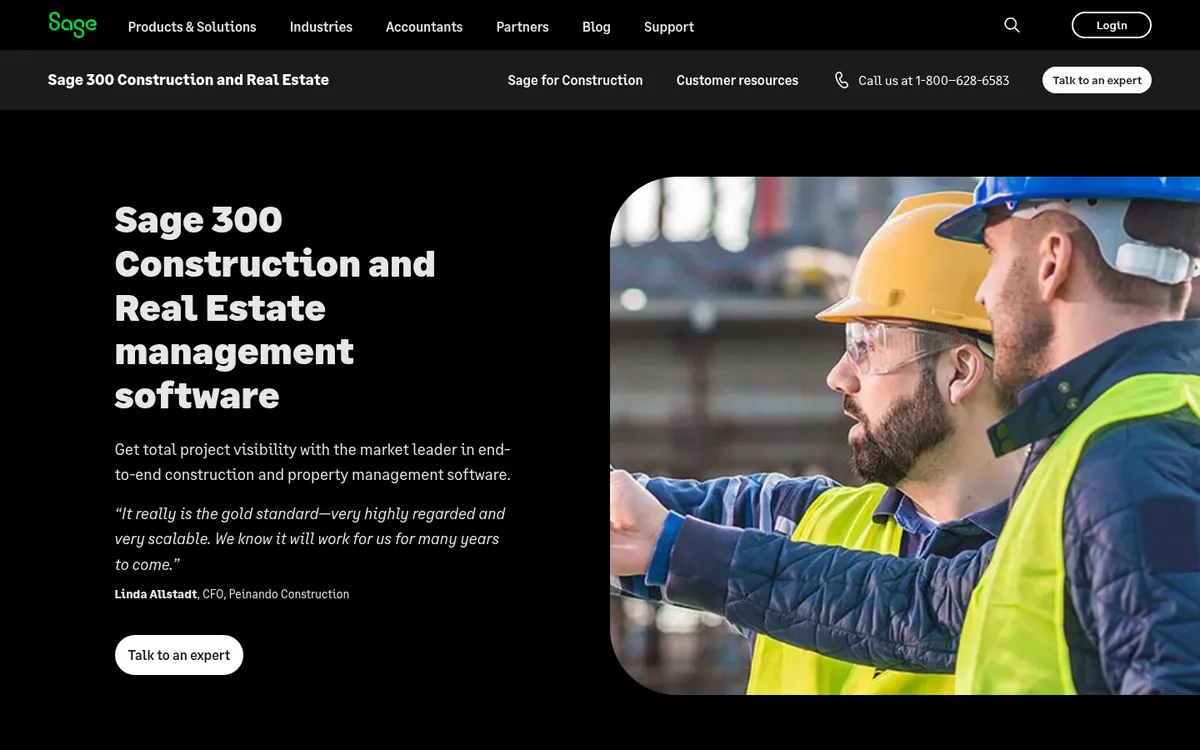Open the Support menu
This screenshot has height=750, width=1200.
(669, 27)
